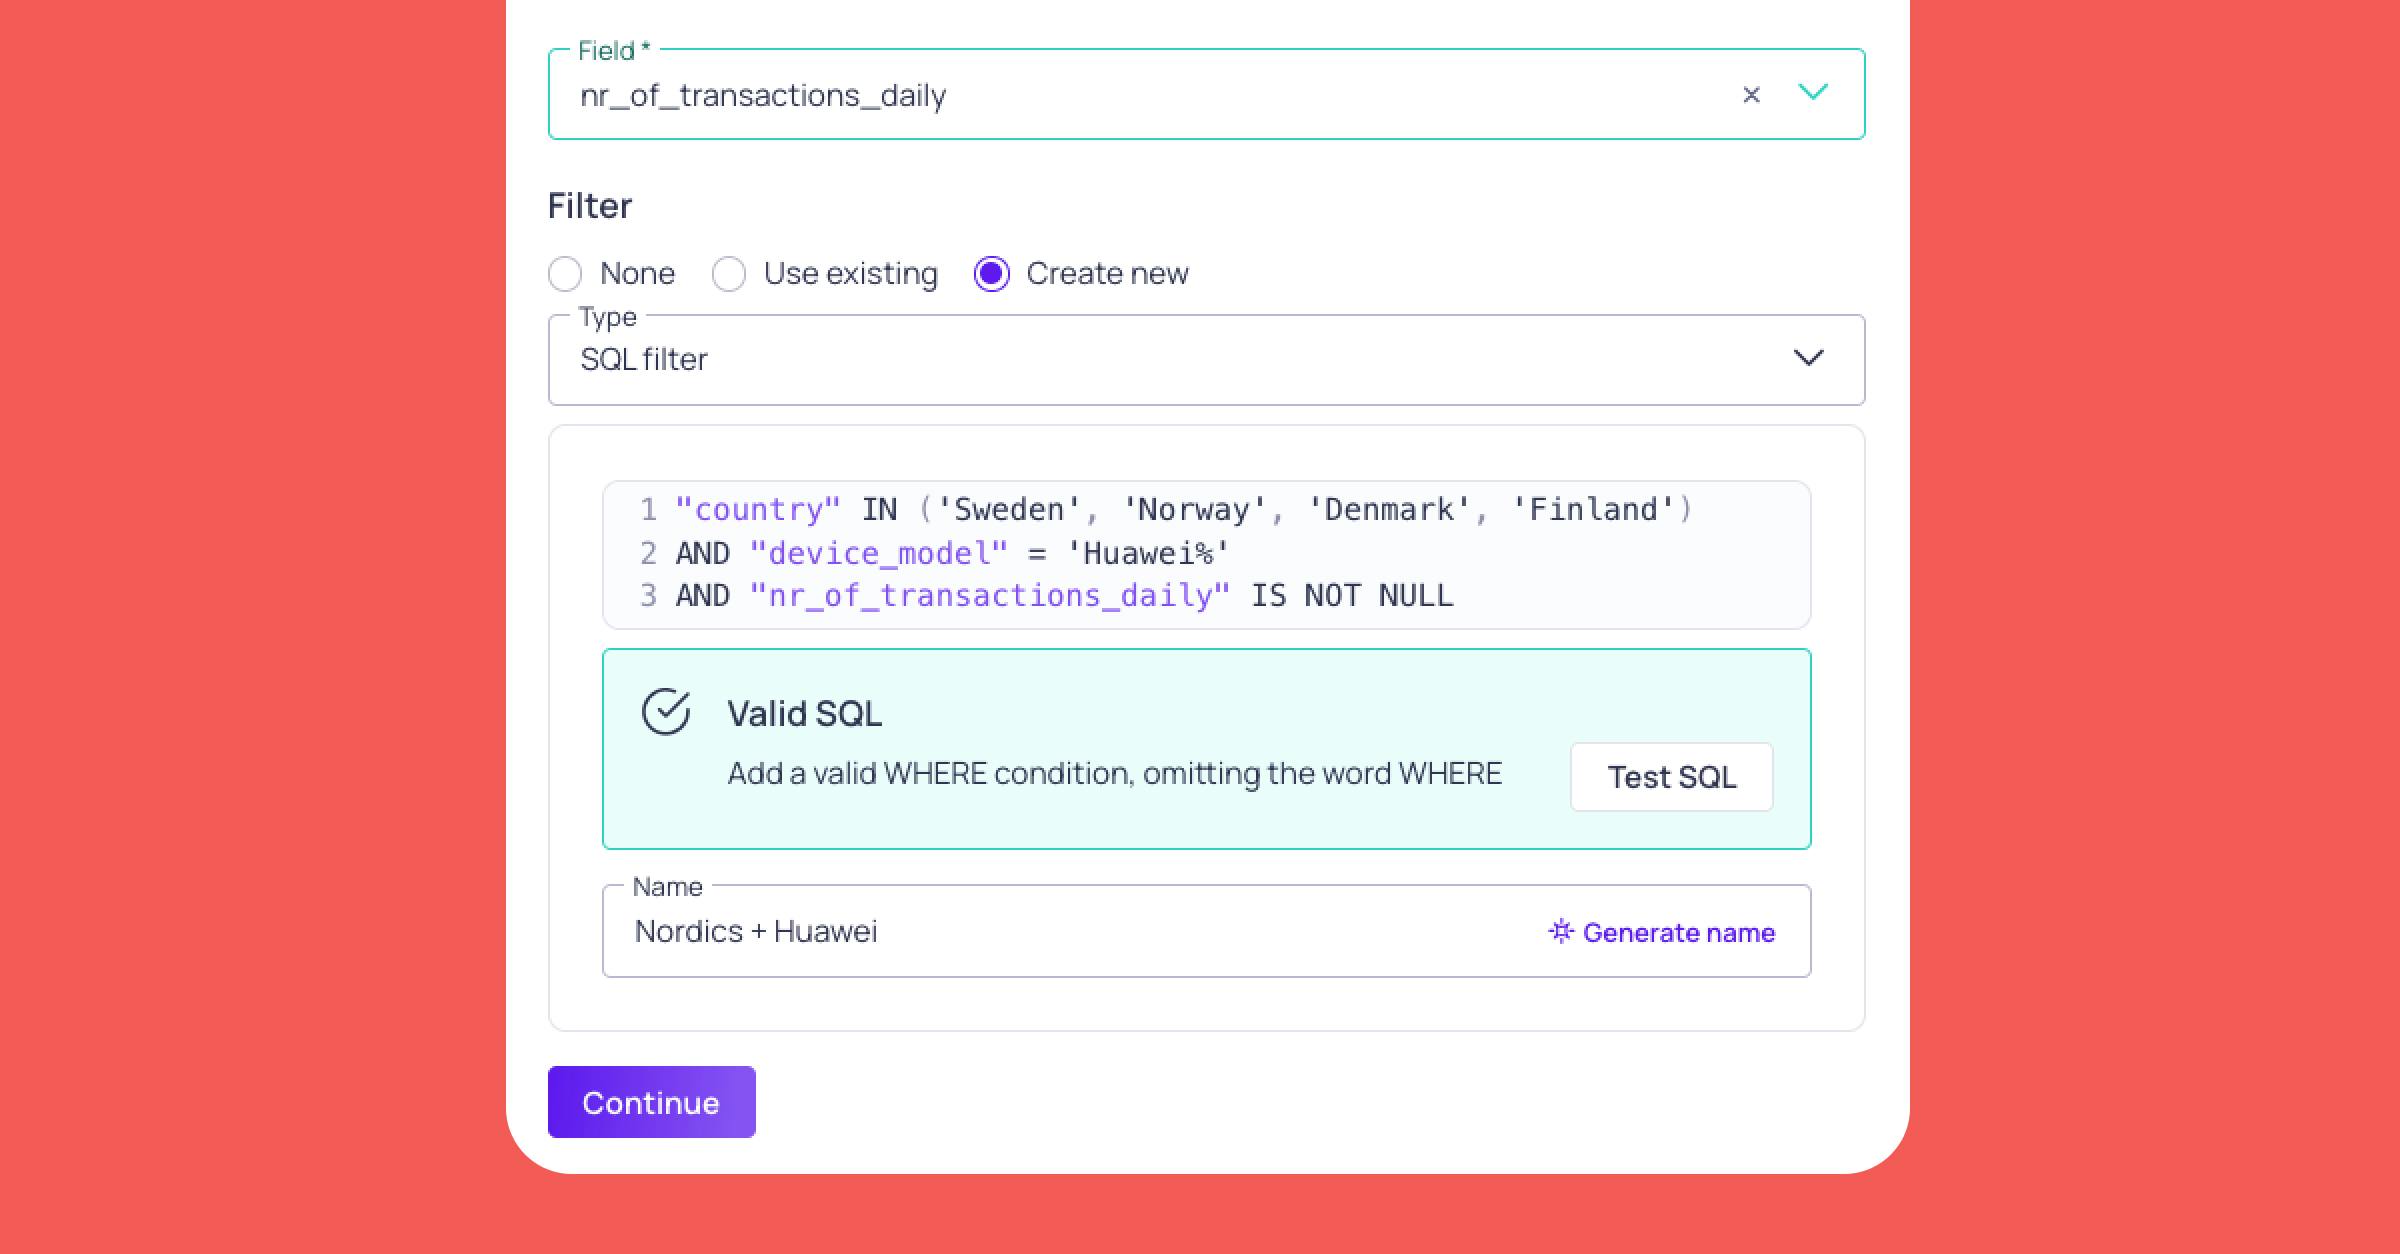
Task: Select the Create new radio button
Action: (992, 274)
